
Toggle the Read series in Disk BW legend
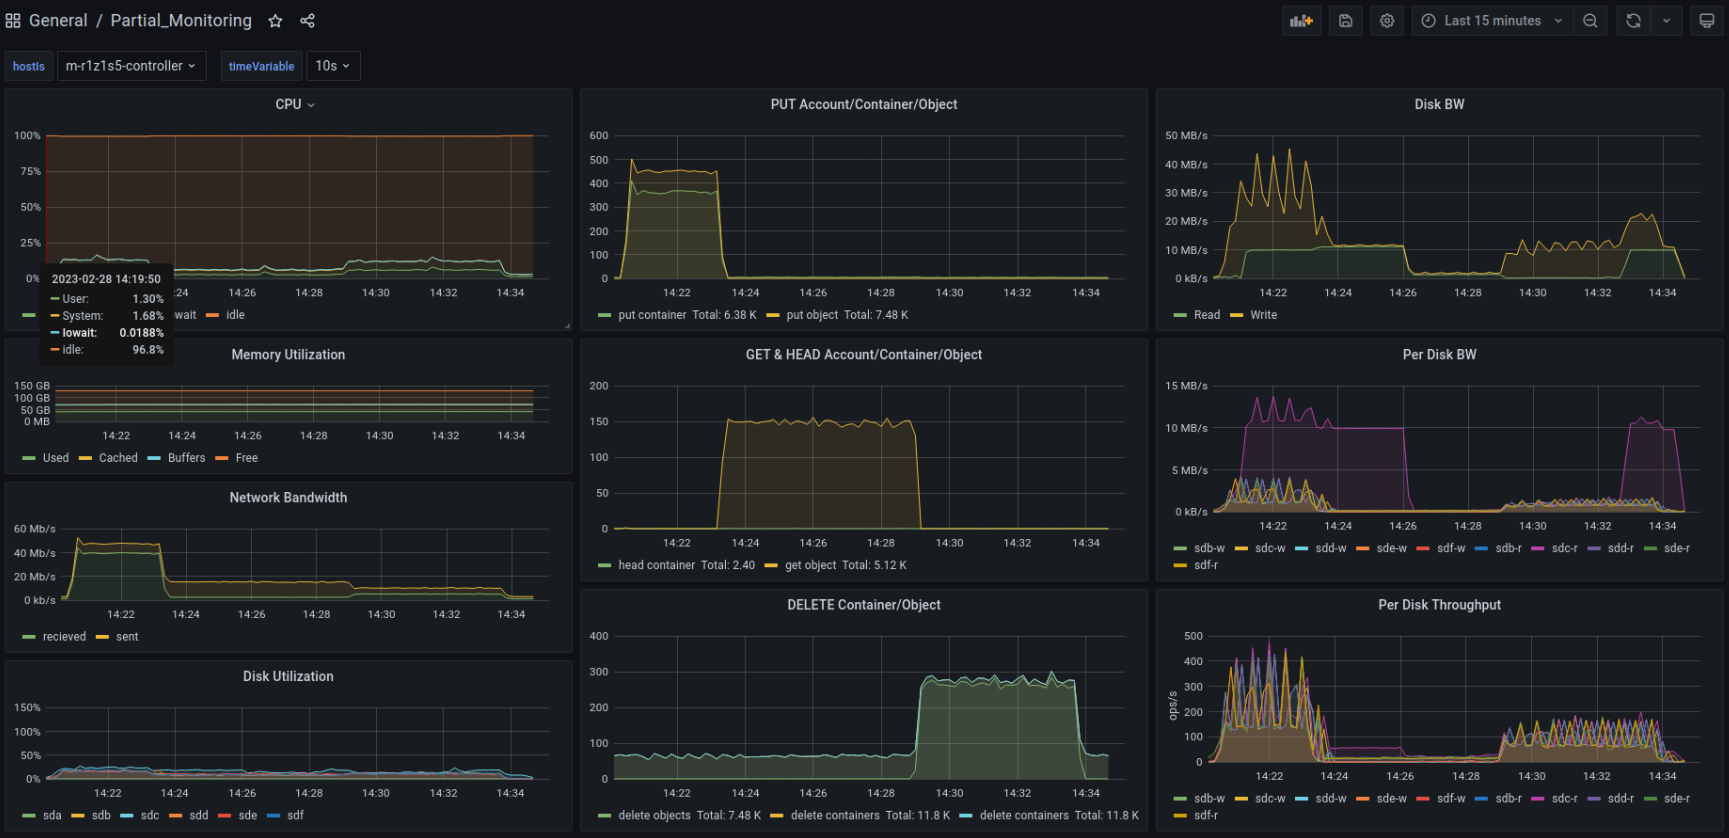[x=1206, y=315]
